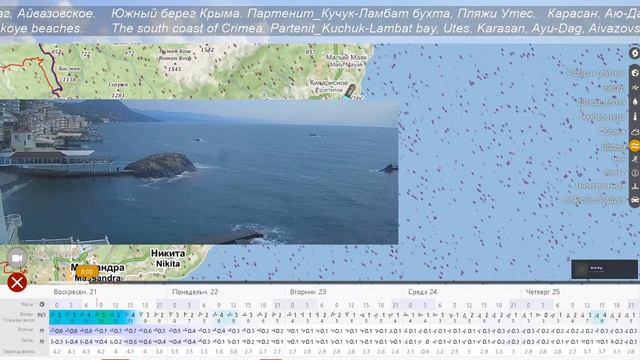
Task: Click the dark thumbnail in the map corner
Action: click(604, 269)
